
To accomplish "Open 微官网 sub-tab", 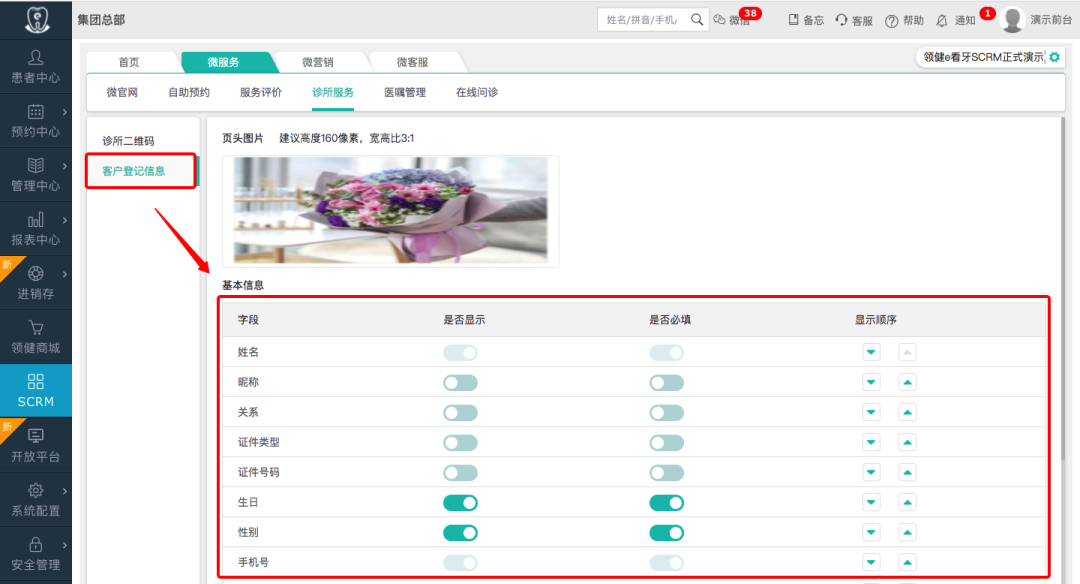I will tap(122, 92).
